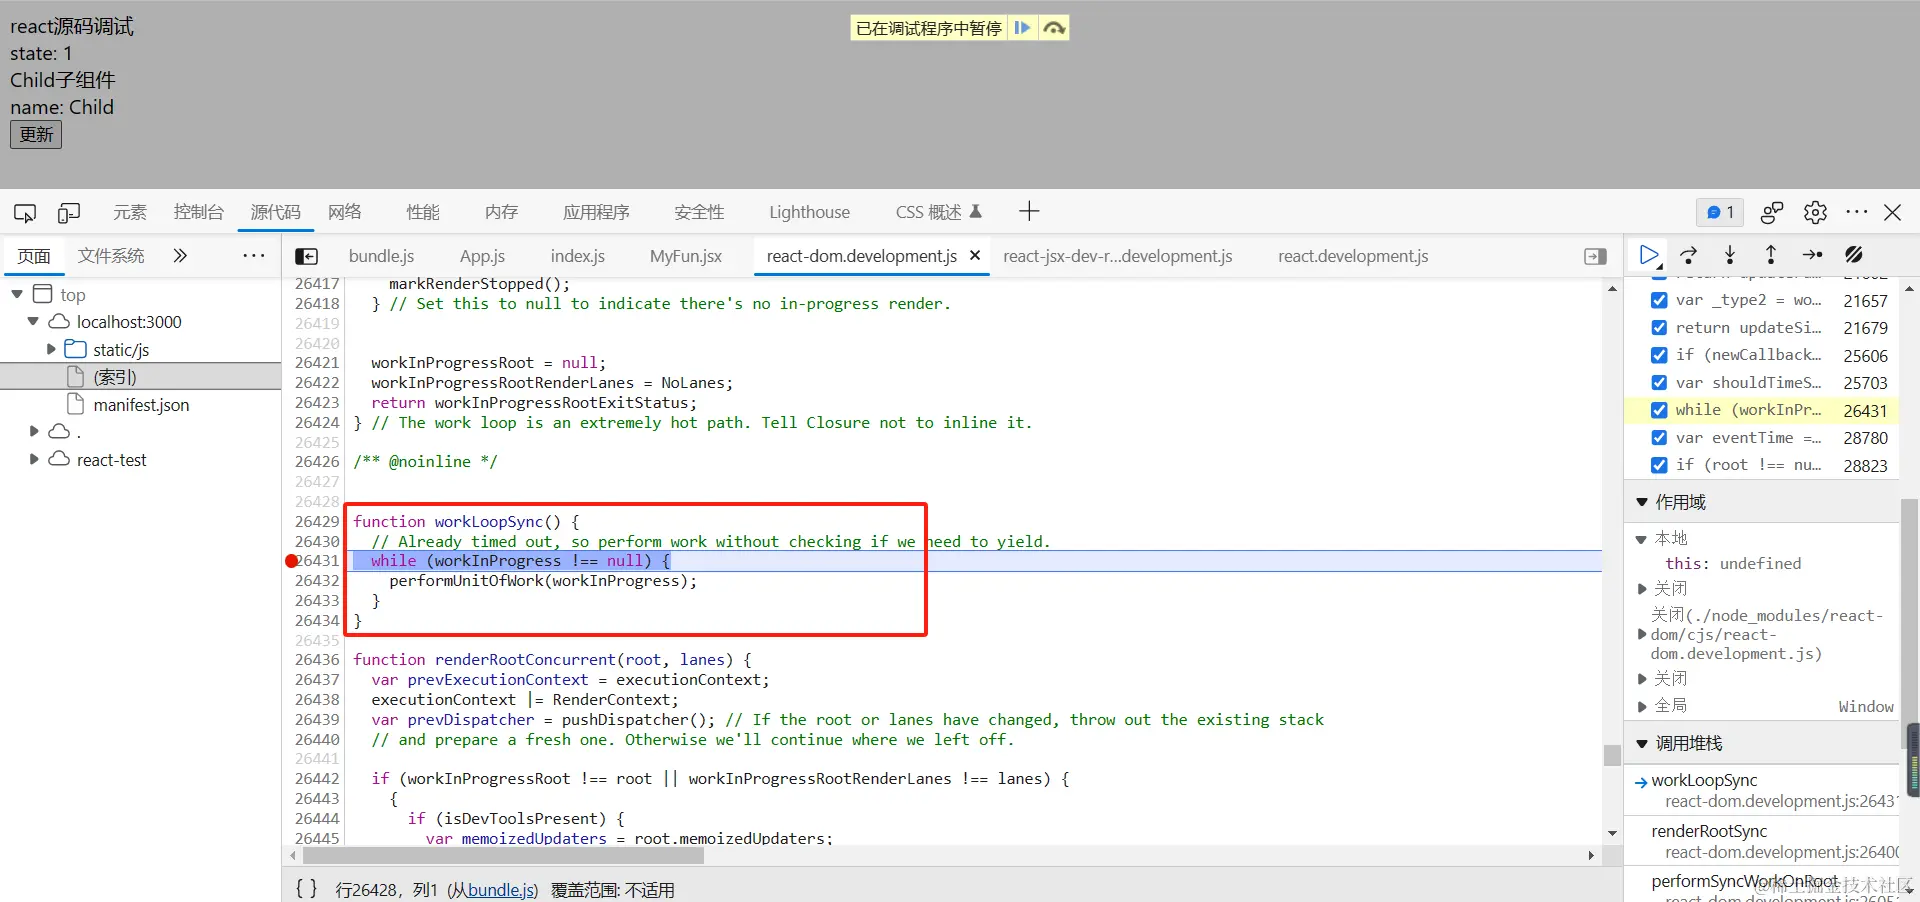
Task: Open the 网络 panel
Action: [345, 212]
